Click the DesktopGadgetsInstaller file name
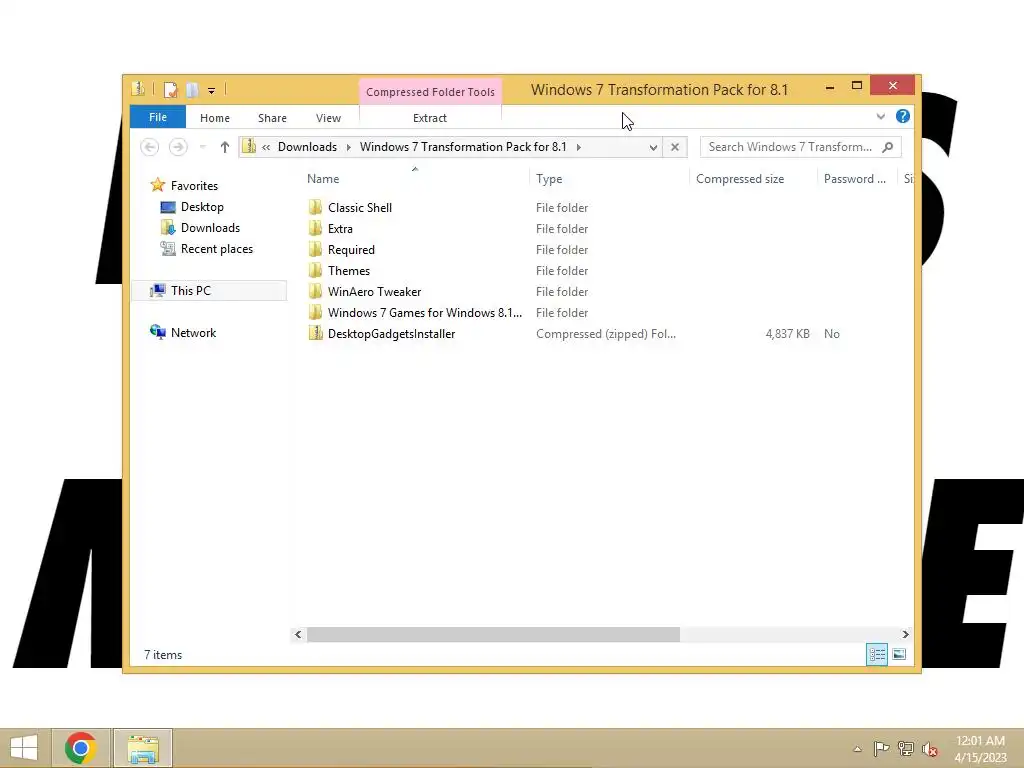The width and height of the screenshot is (1024, 768). (x=391, y=334)
